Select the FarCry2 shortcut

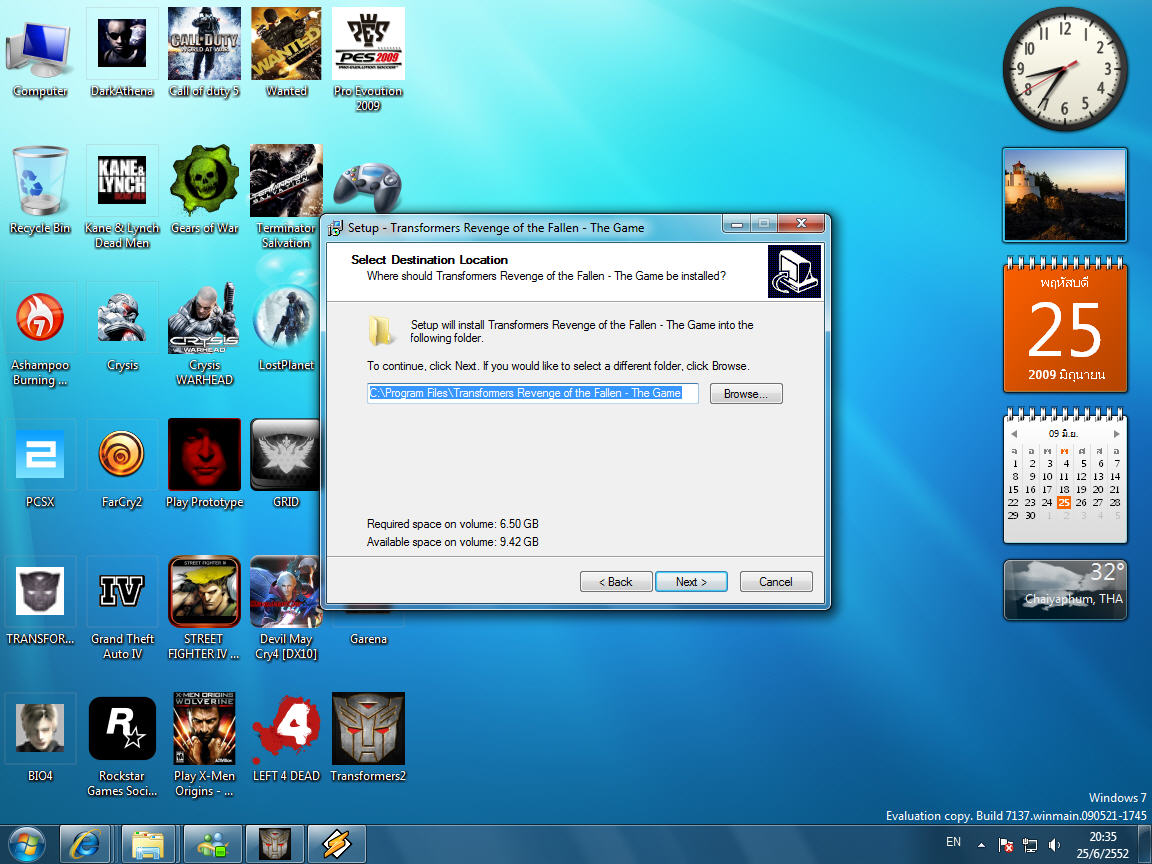coord(122,464)
